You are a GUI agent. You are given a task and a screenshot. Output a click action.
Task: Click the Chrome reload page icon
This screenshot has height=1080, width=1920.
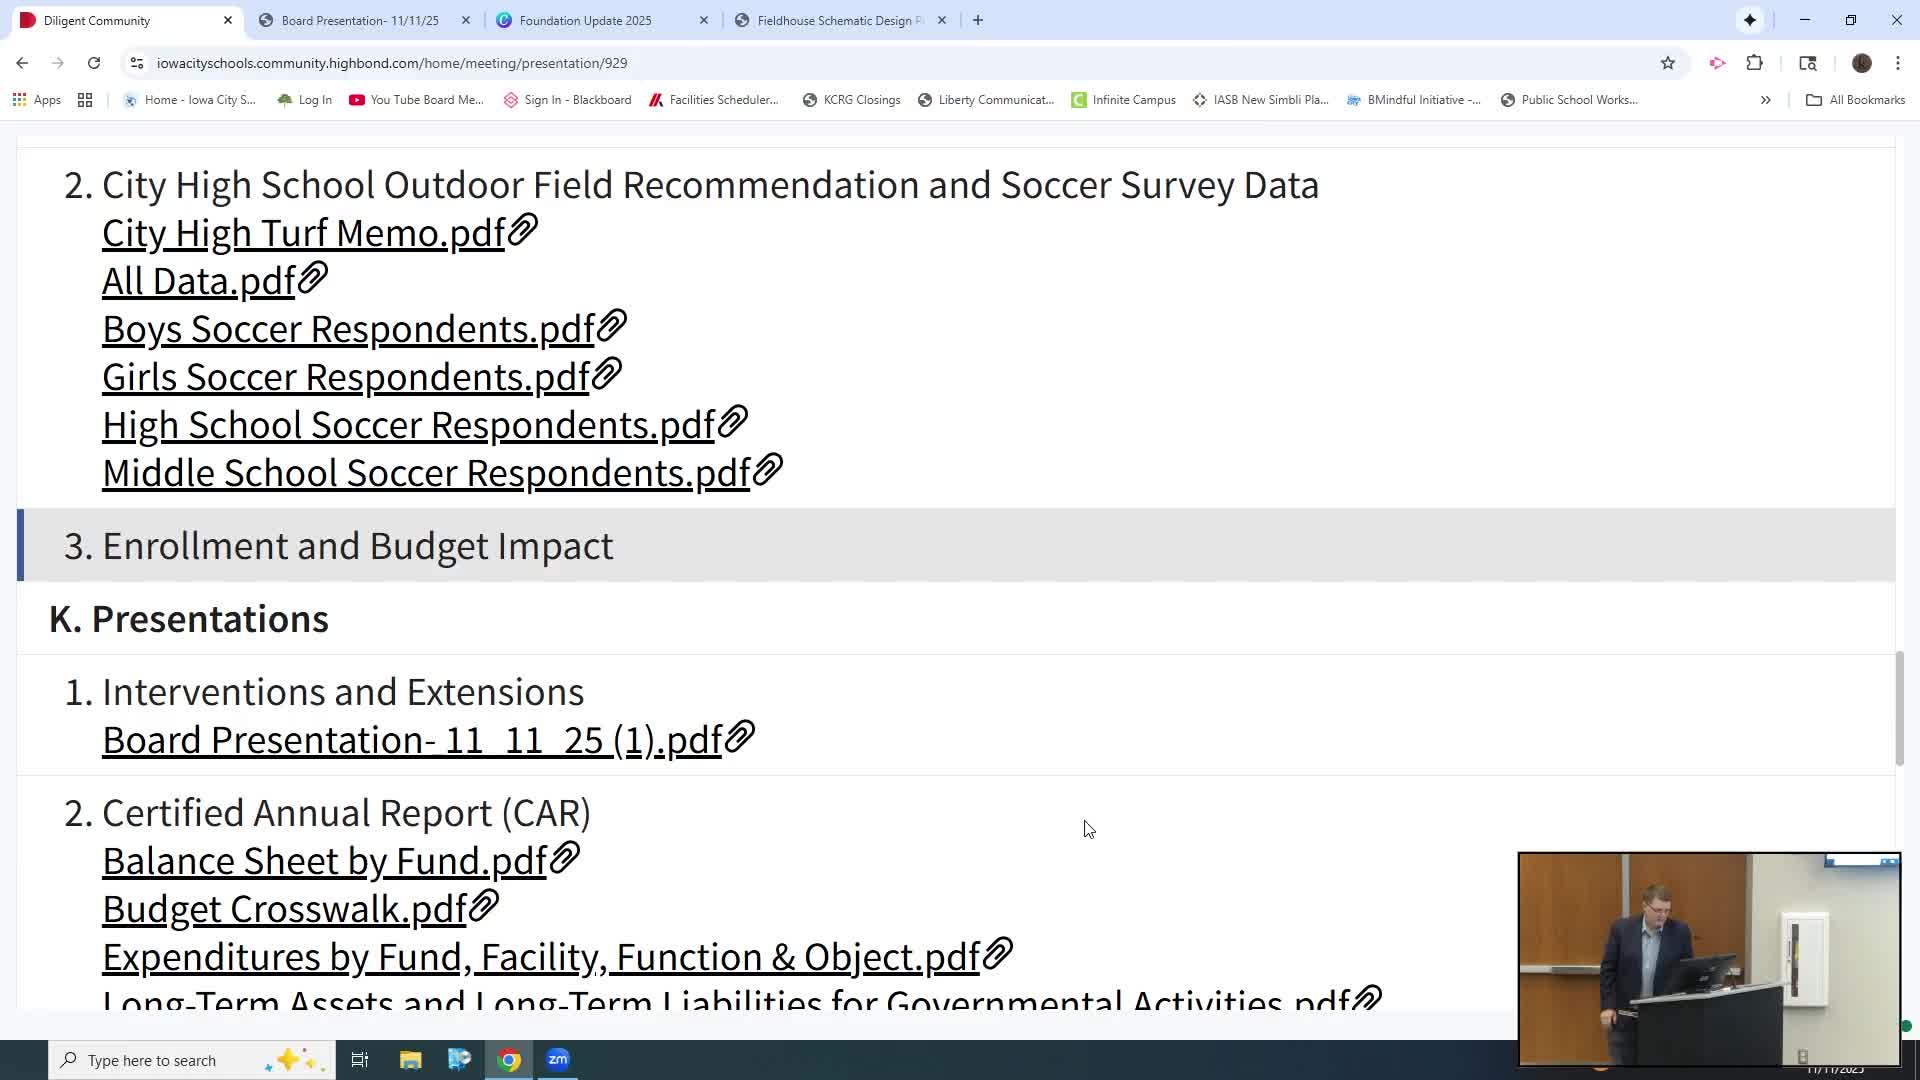(94, 63)
